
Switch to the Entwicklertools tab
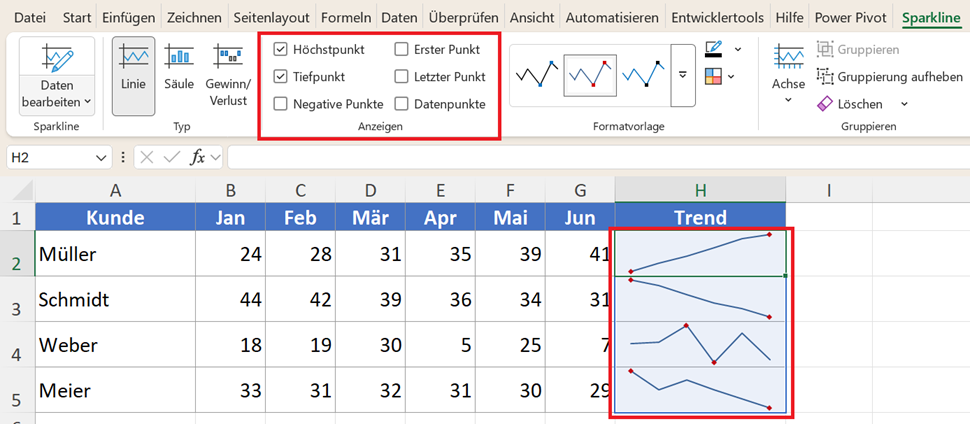point(718,17)
